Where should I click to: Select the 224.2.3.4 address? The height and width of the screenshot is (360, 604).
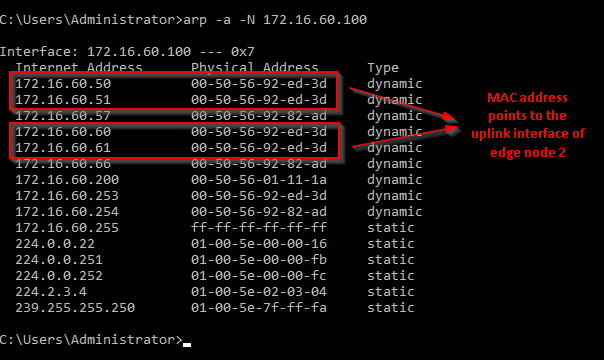click(51, 291)
